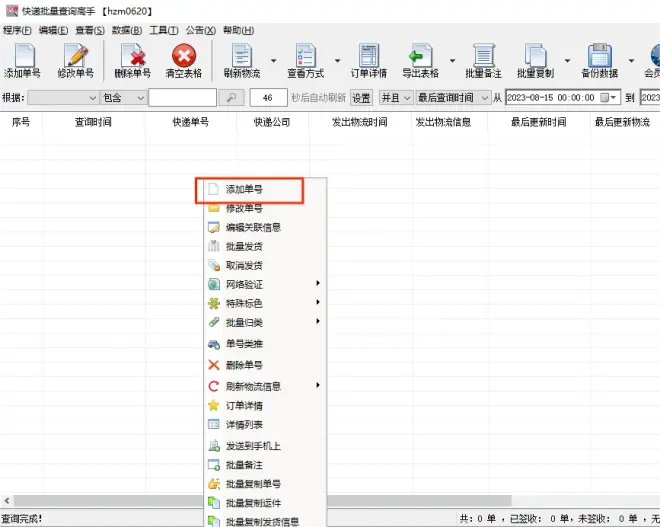Viewport: 660px width, 527px height.
Task: Click the 备份数据 floppy disk icon
Action: point(600,56)
